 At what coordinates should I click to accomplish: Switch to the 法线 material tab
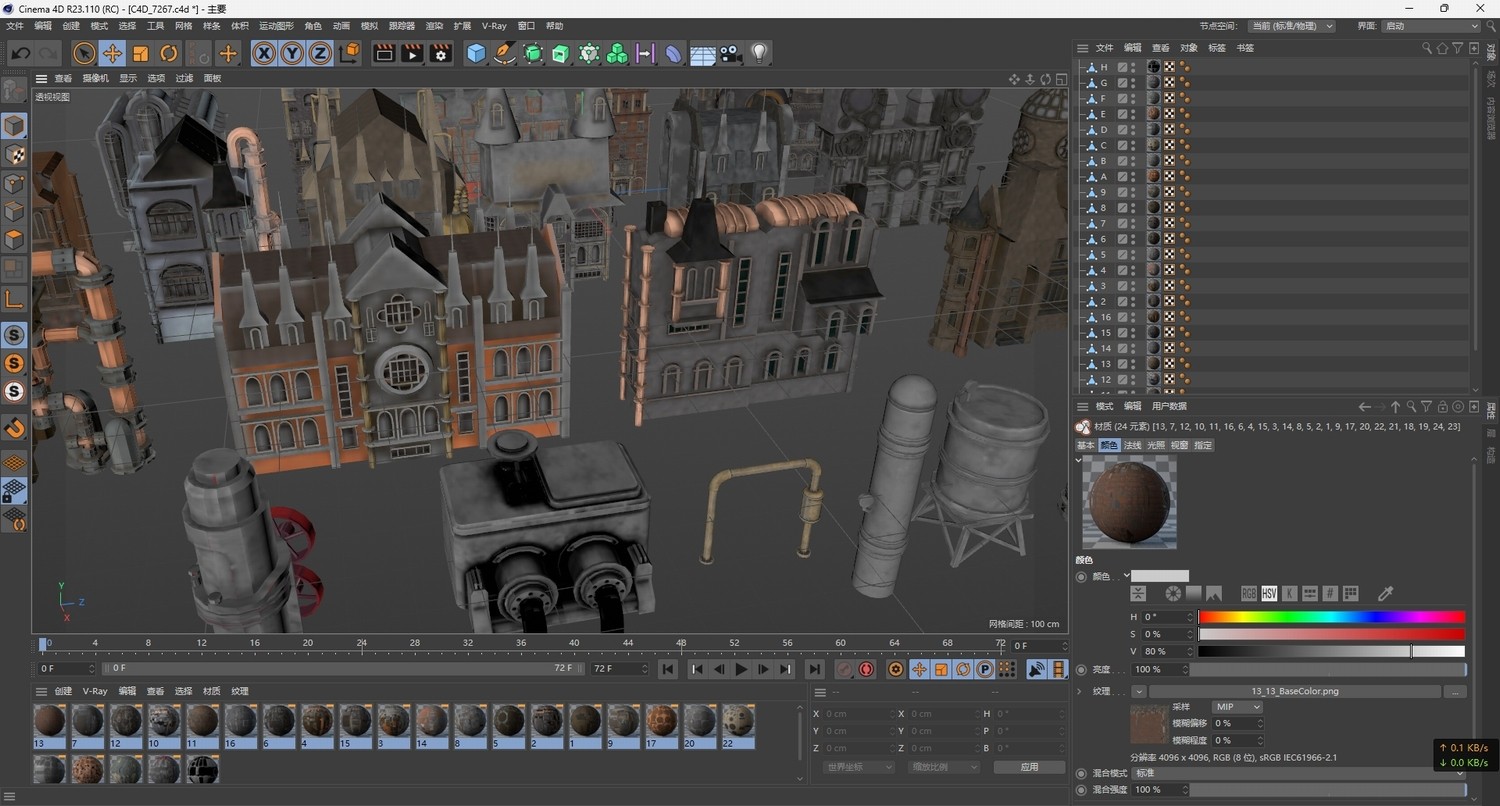(x=1132, y=445)
